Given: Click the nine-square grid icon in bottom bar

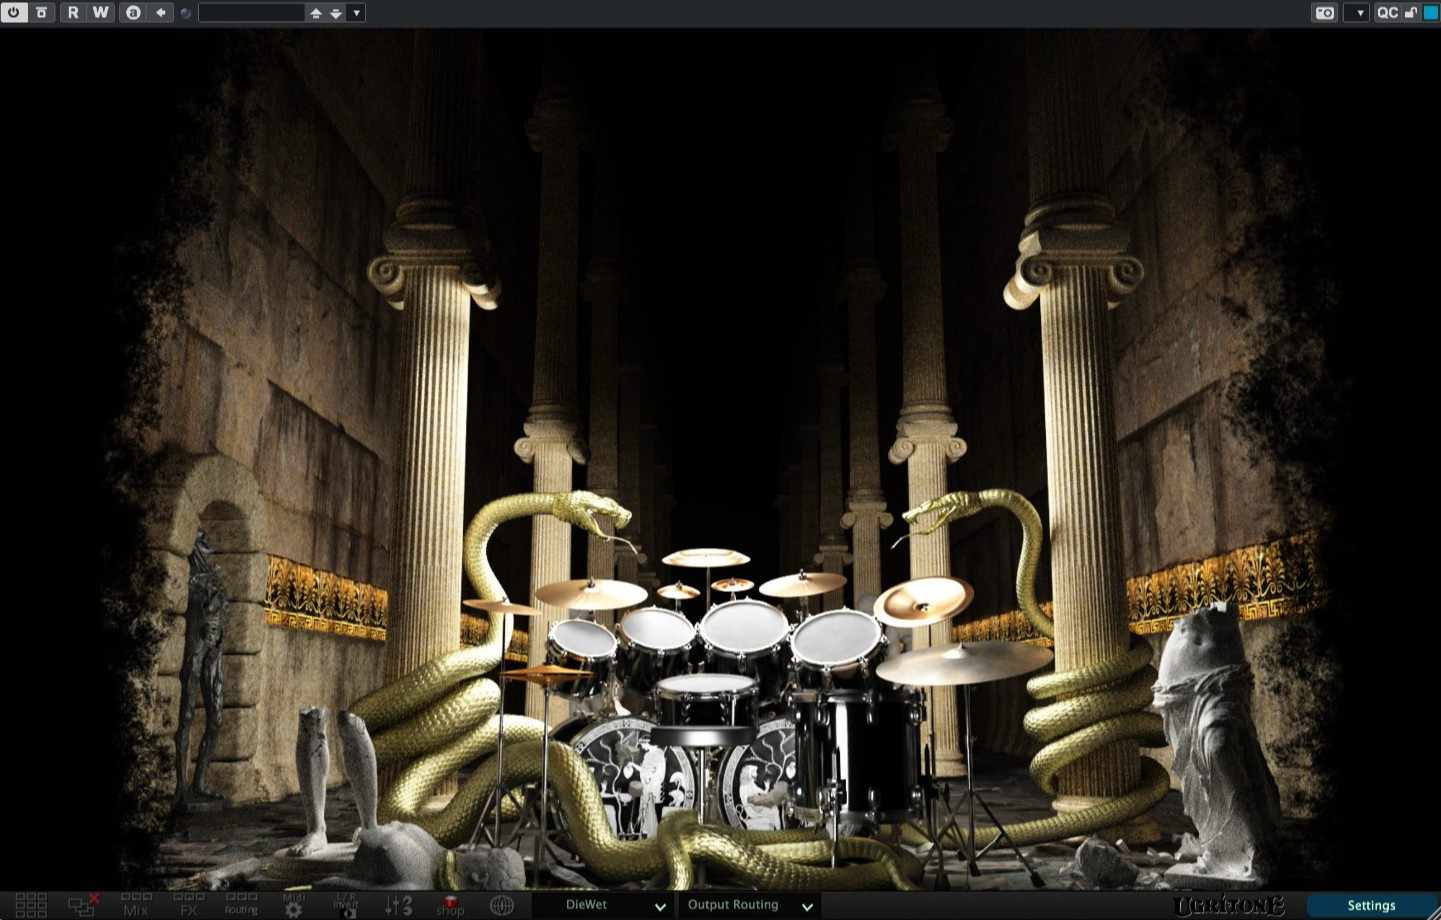Looking at the screenshot, I should 31,905.
